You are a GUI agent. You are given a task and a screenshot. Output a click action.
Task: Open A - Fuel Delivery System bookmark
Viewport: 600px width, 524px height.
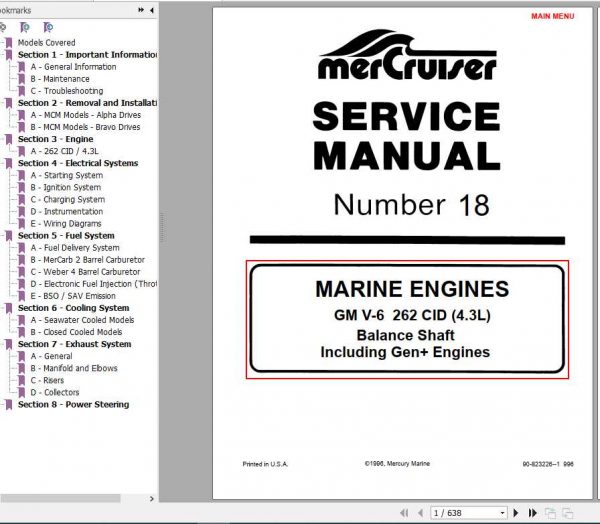pyautogui.click(x=75, y=248)
